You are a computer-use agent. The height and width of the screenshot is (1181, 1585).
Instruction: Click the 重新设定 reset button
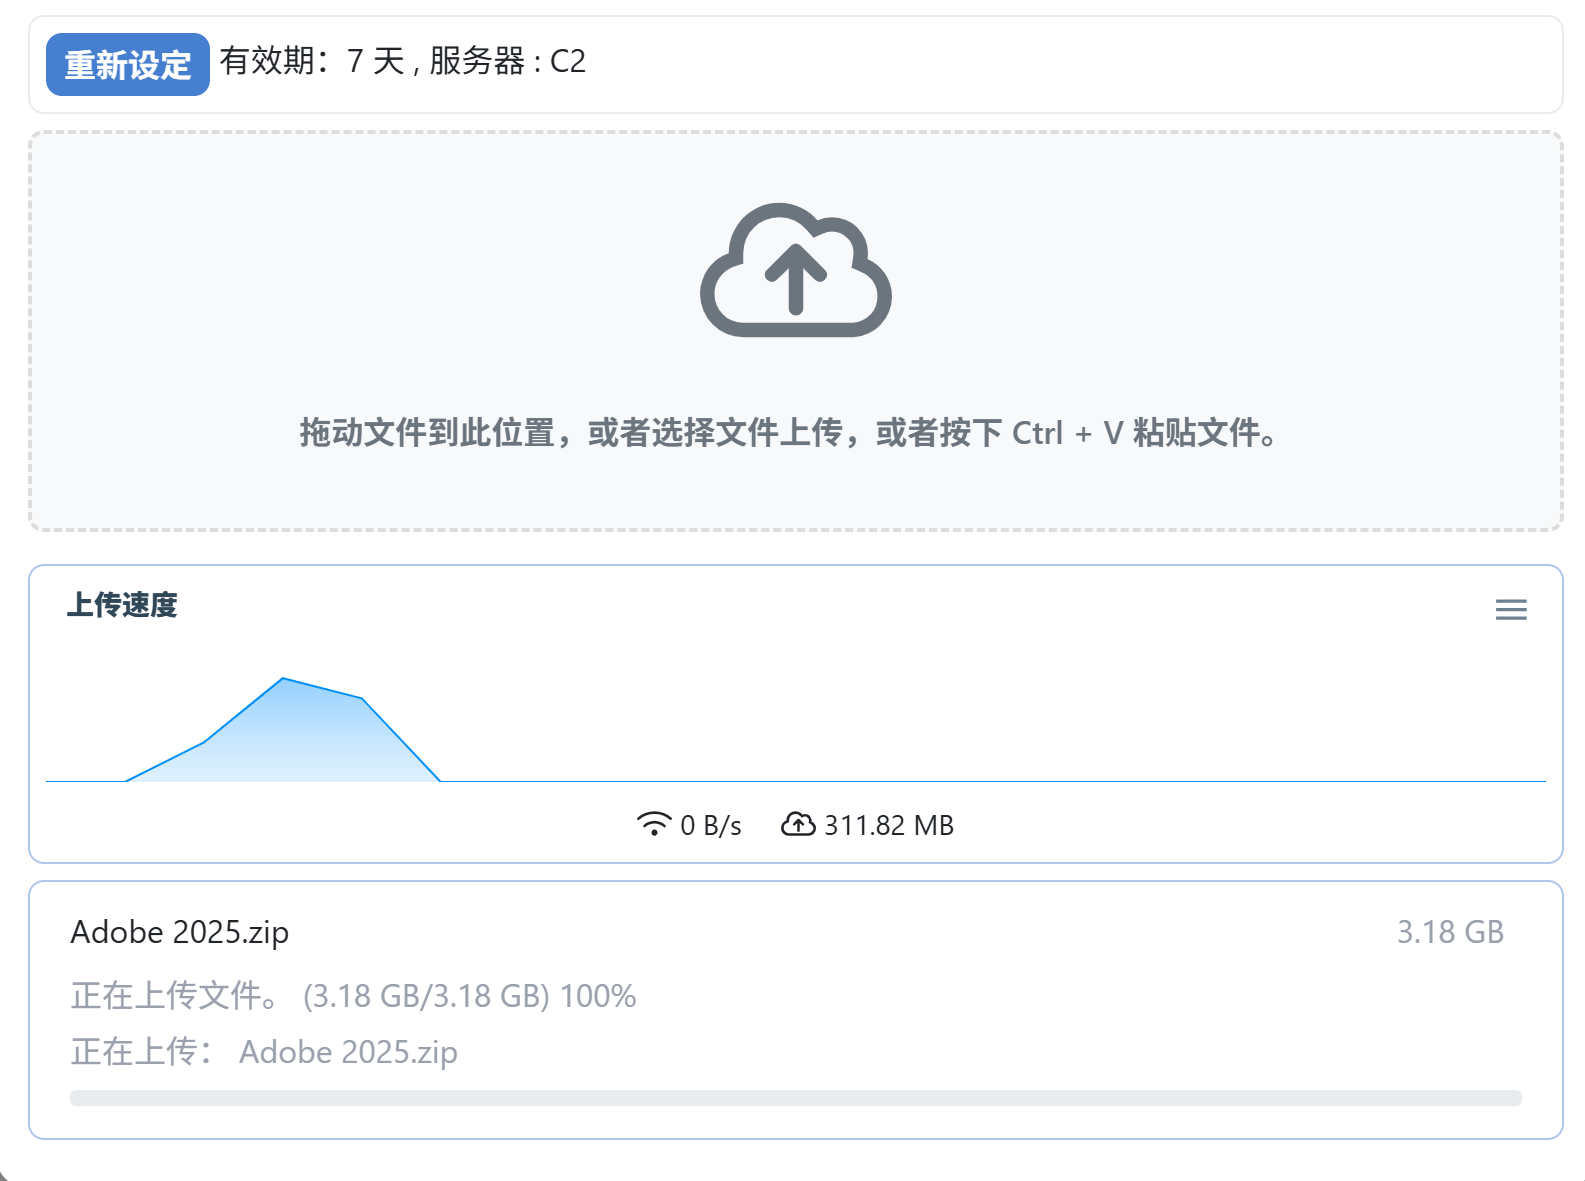127,64
